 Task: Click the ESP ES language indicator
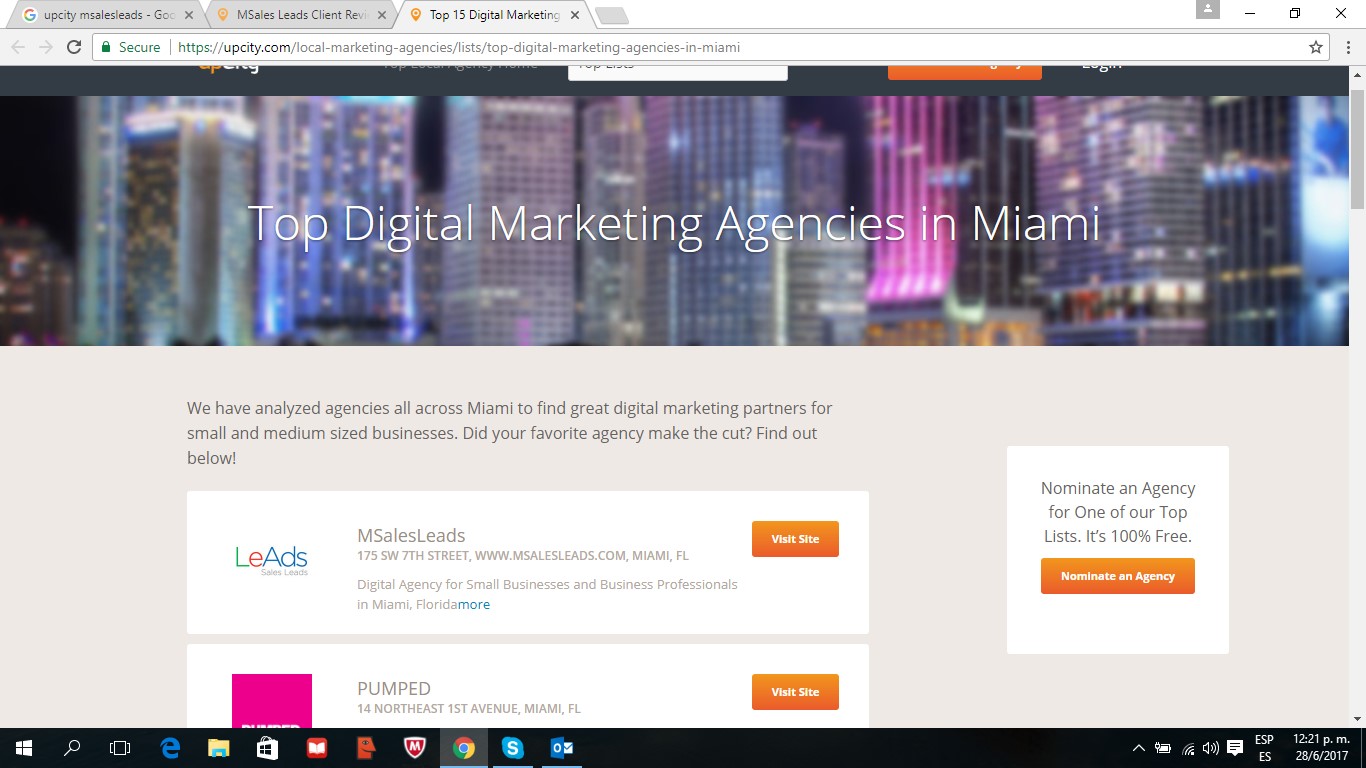tap(1265, 748)
